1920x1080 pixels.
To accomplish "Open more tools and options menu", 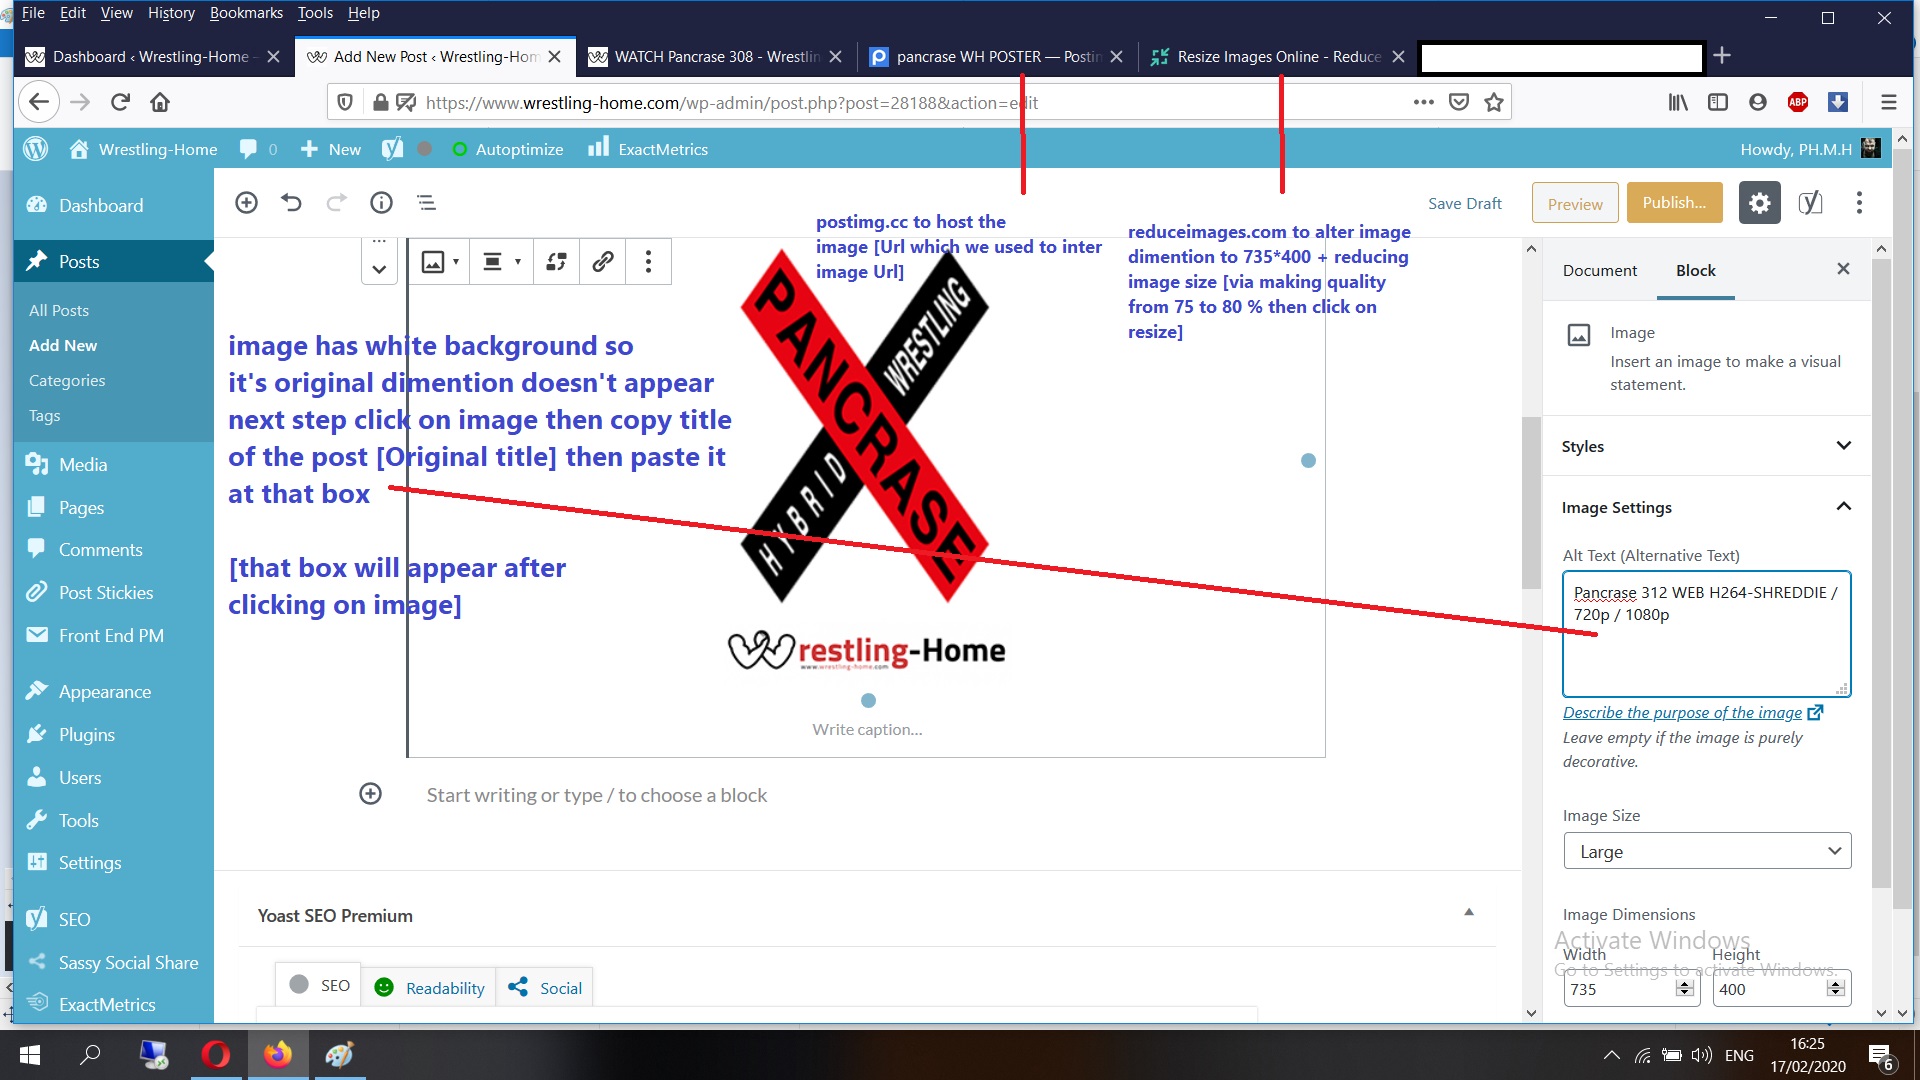I will pyautogui.click(x=1859, y=203).
